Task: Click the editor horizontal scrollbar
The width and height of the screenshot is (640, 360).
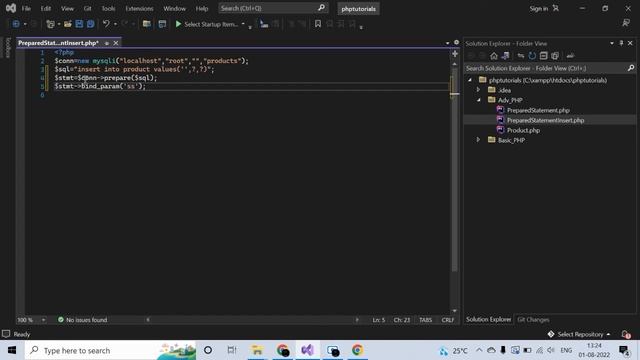Action: click(252, 320)
